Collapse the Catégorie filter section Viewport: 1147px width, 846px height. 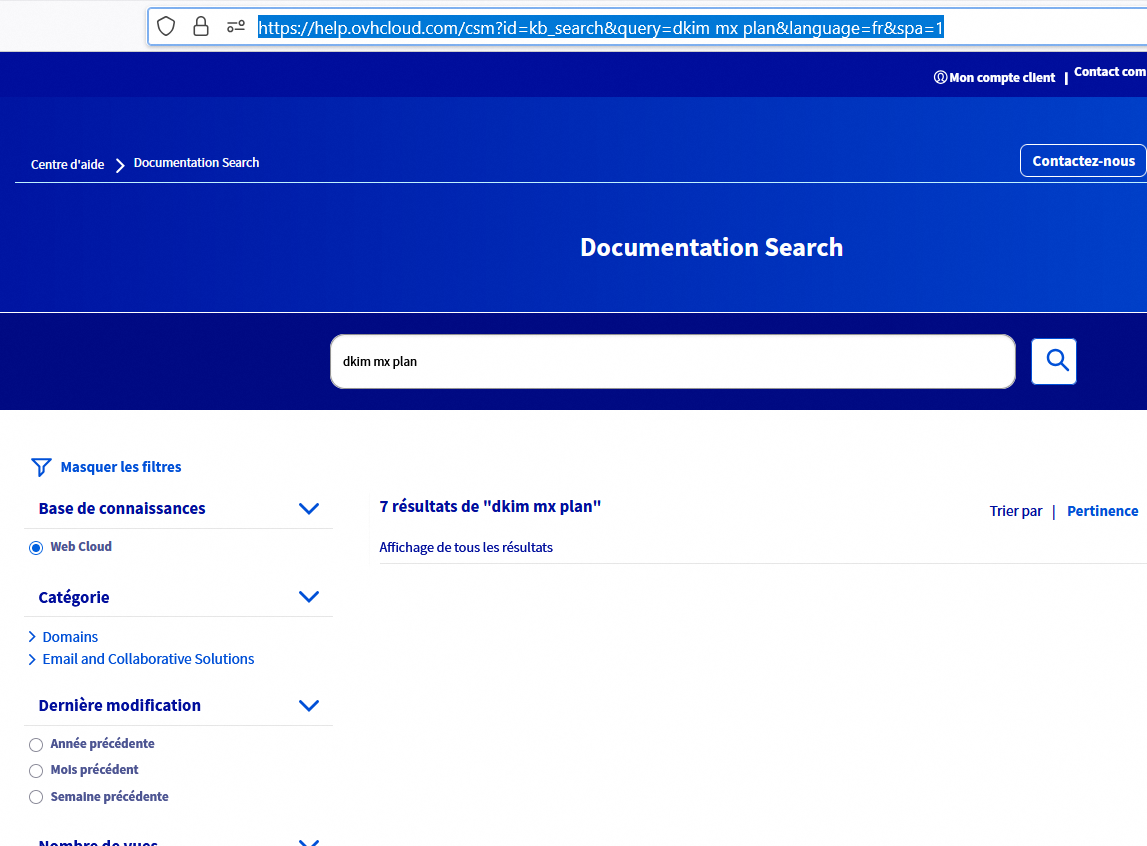point(309,597)
